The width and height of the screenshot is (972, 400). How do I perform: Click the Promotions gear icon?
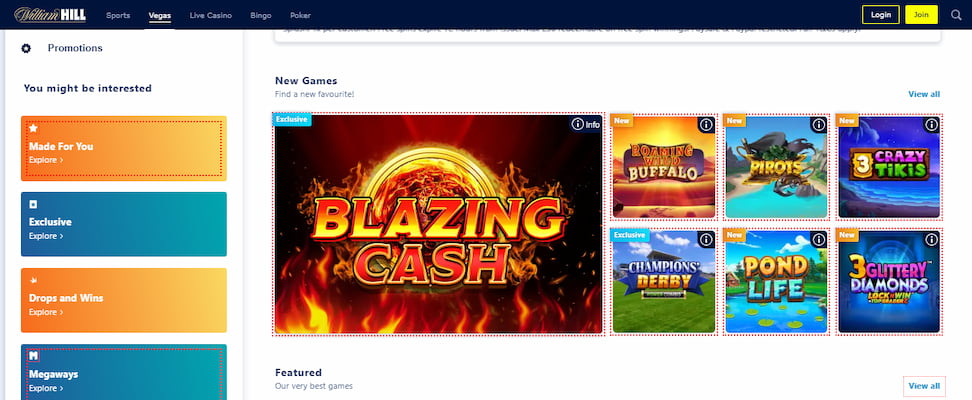[x=26, y=48]
